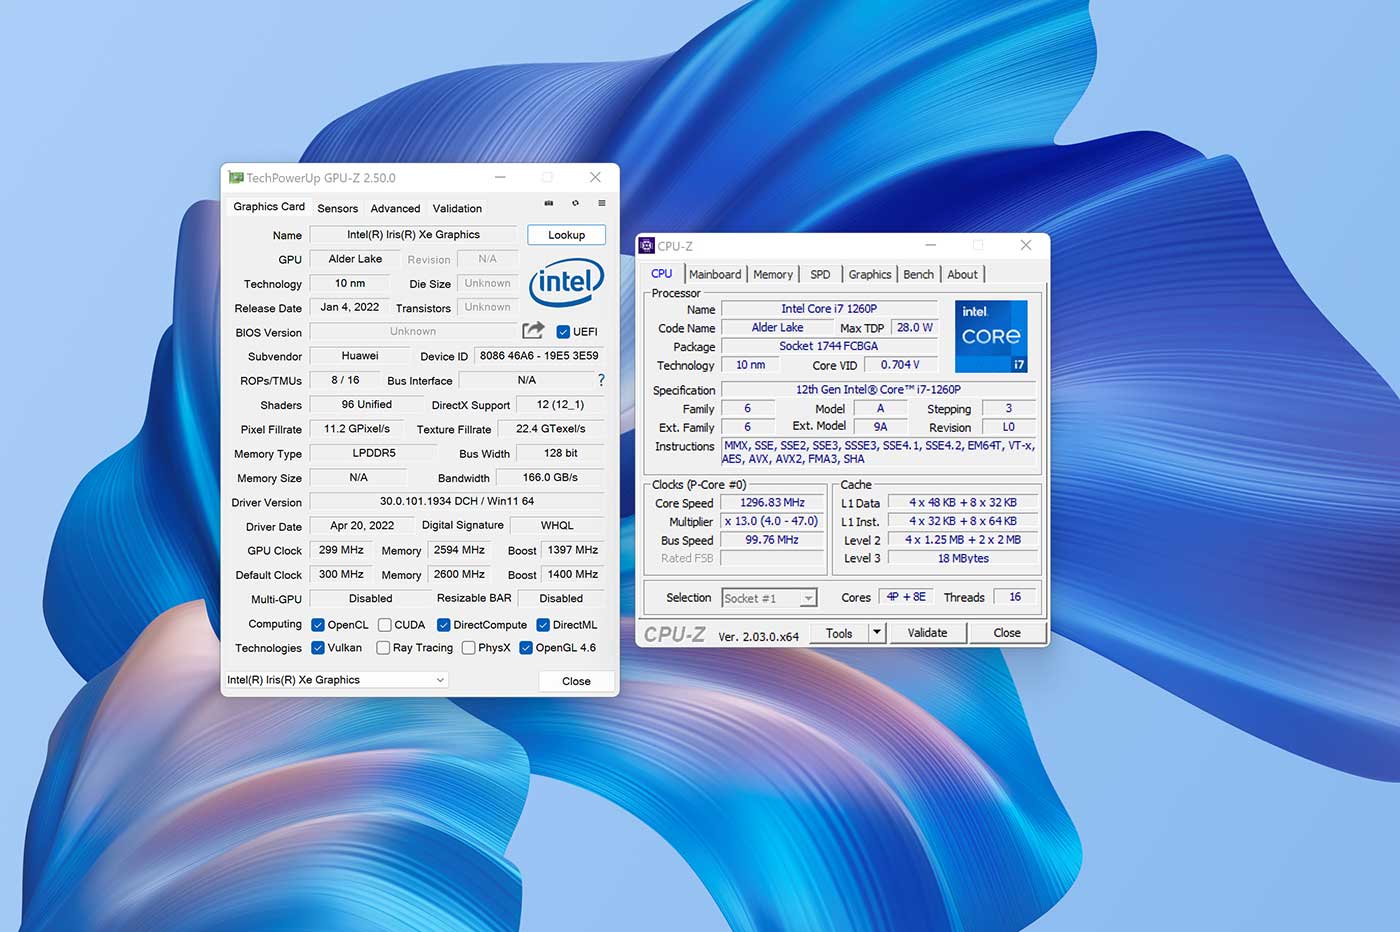Screen dimensions: 1400x932
Task: Toggle the DirectML checkbox
Action: click(543, 625)
